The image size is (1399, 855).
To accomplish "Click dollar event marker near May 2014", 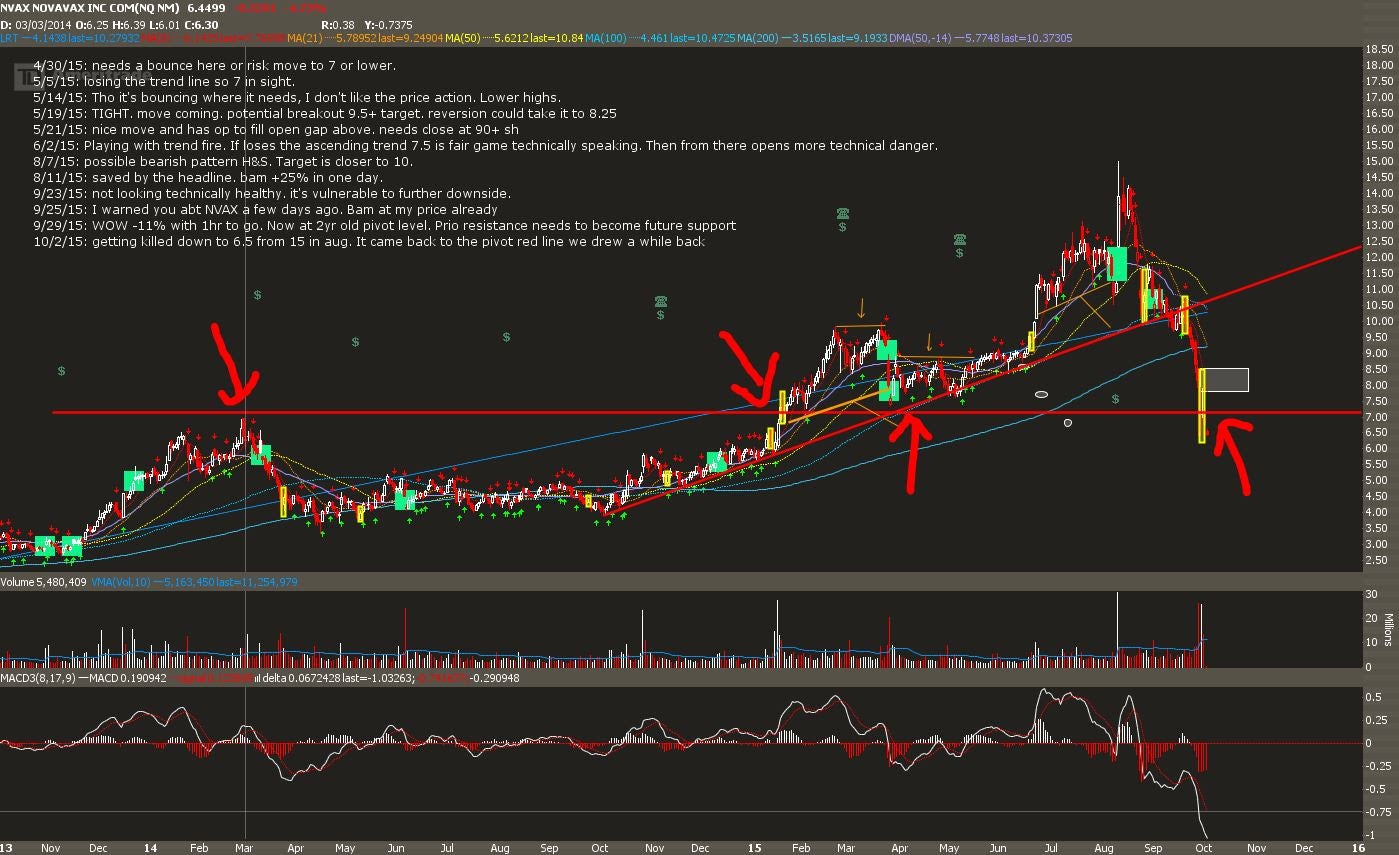I will pyautogui.click(x=355, y=342).
